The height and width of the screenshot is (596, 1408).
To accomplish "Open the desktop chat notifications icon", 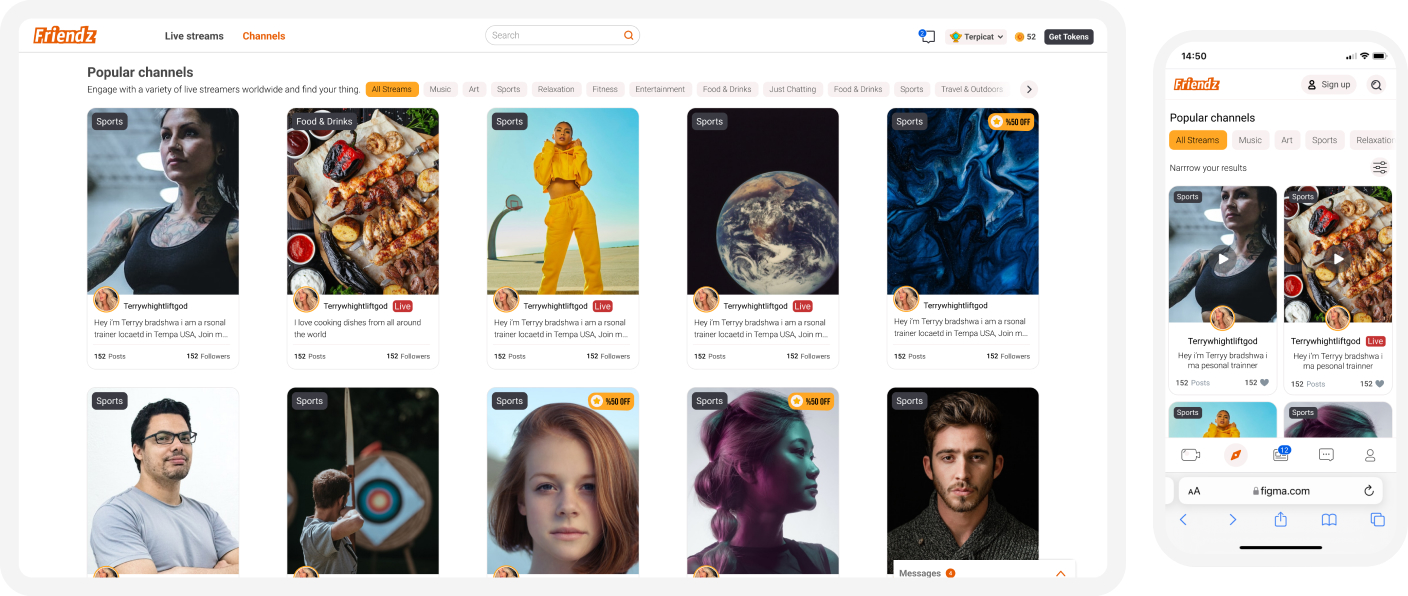I will pos(927,36).
